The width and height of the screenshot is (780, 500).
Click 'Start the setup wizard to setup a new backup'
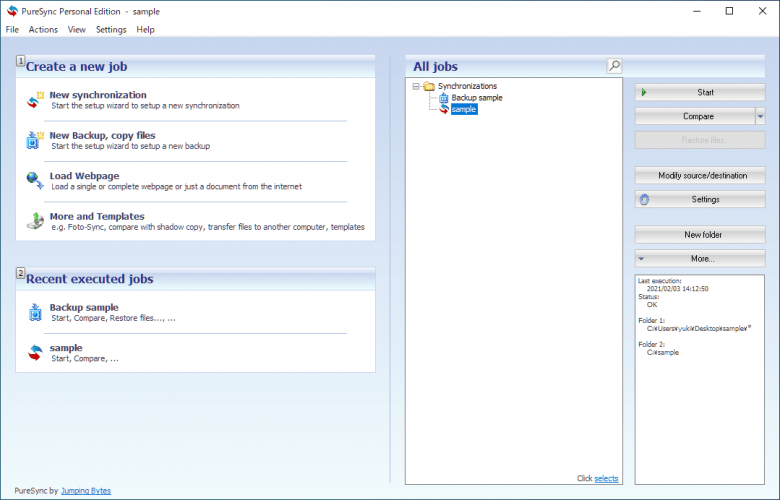point(131,146)
